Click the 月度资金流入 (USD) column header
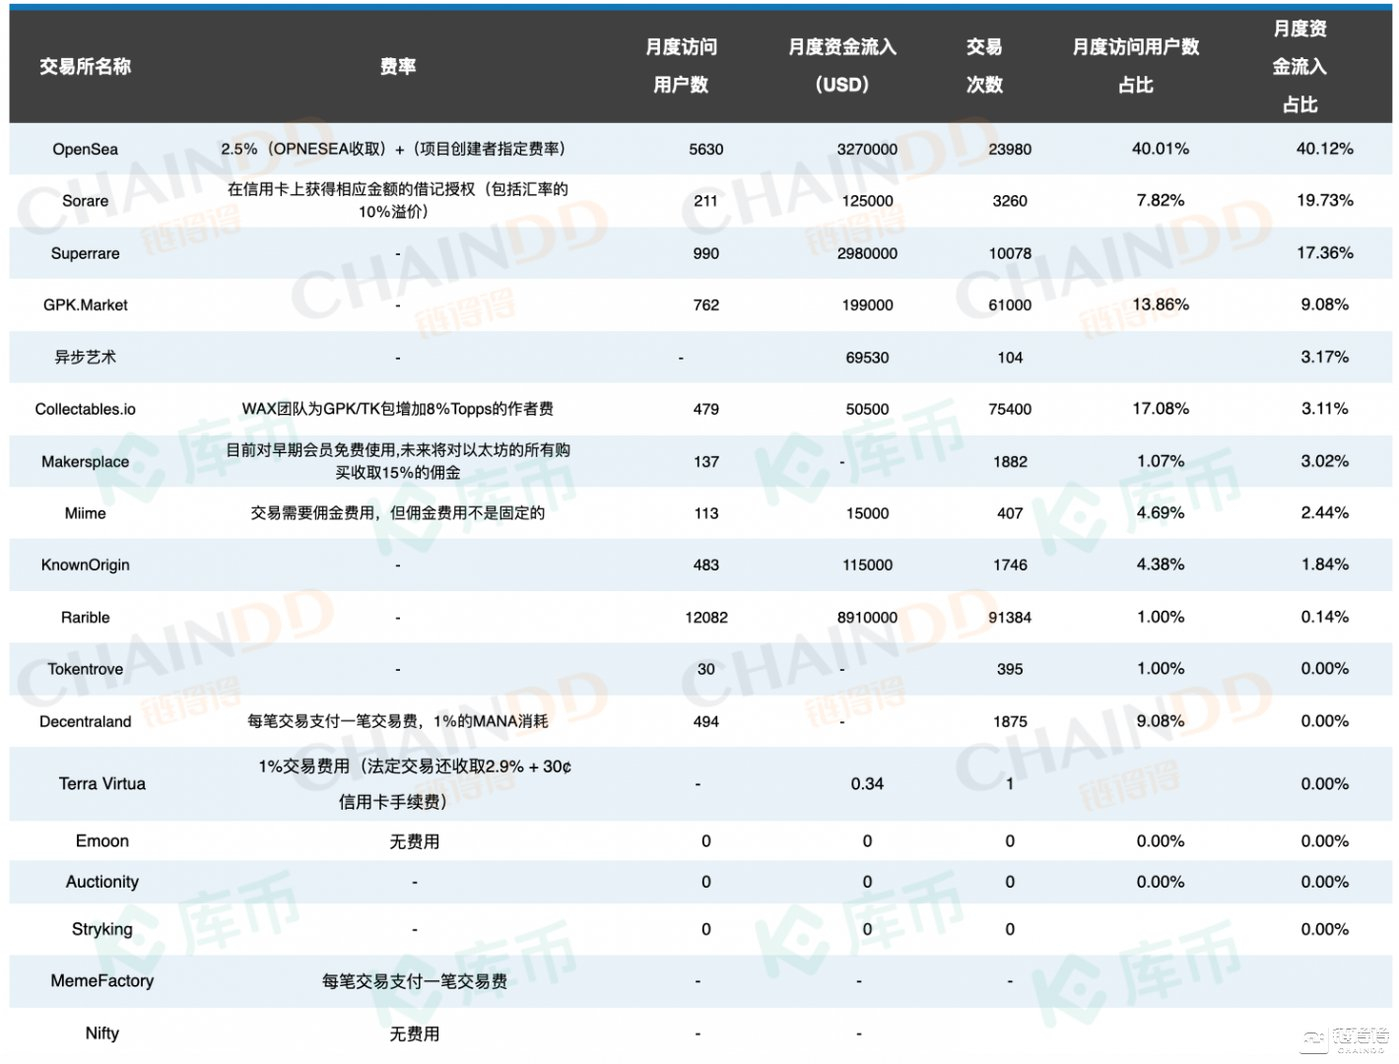This screenshot has height=1064, width=1399. 842,66
